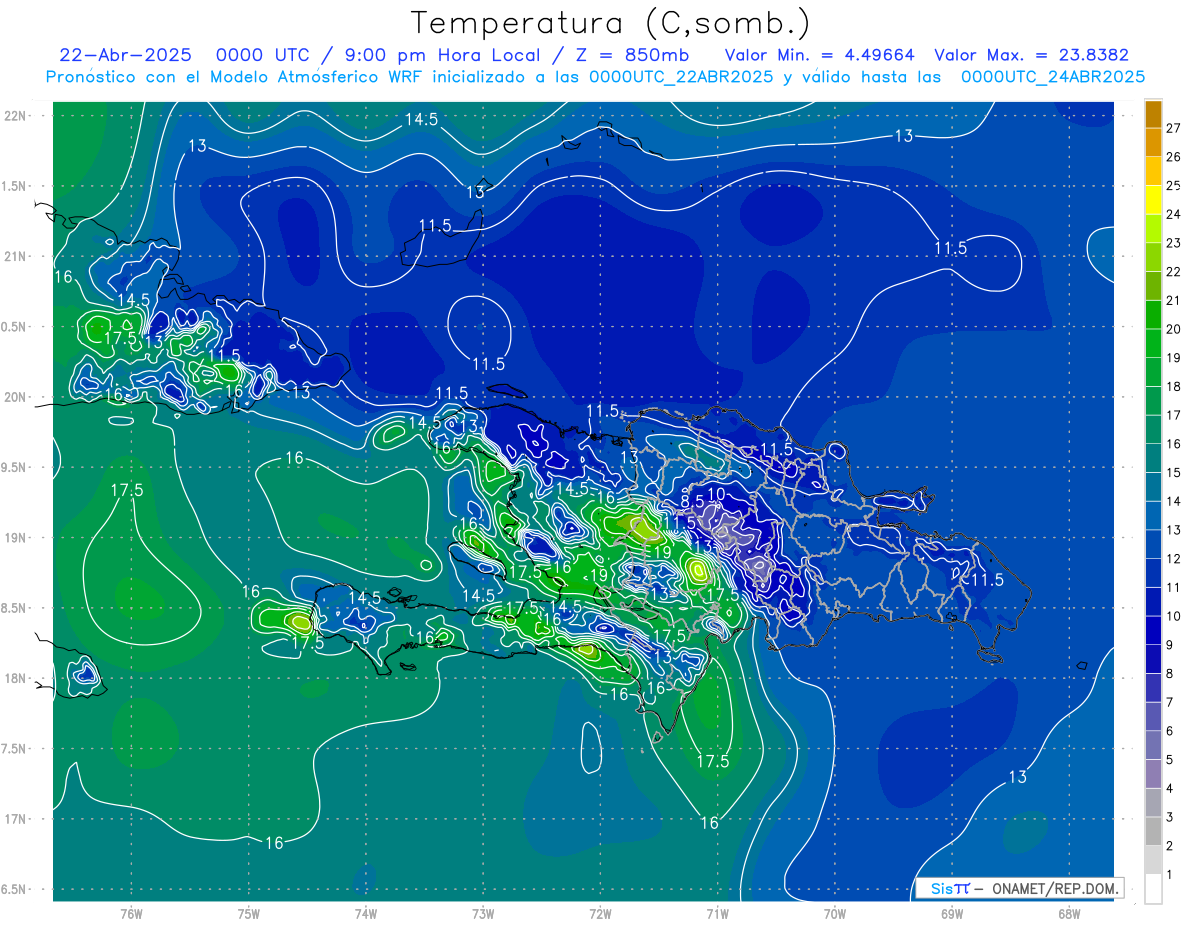Image resolution: width=1200 pixels, height=927 pixels.
Task: Click the '69W' longitude axis label
Action: tap(952, 914)
